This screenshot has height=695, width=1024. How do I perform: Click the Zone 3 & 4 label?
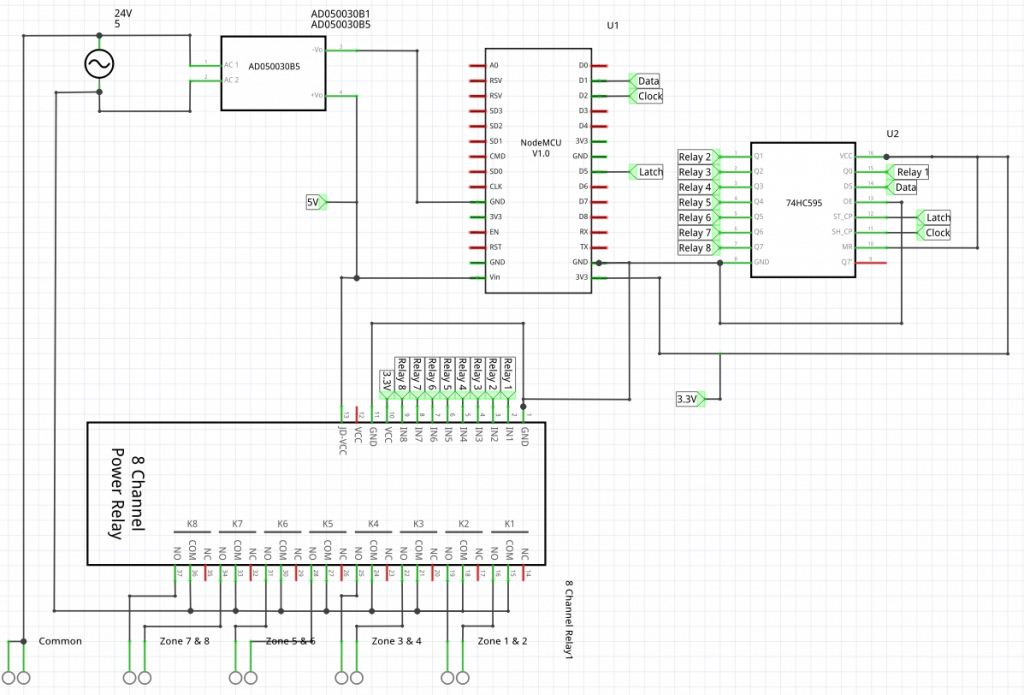click(x=396, y=641)
